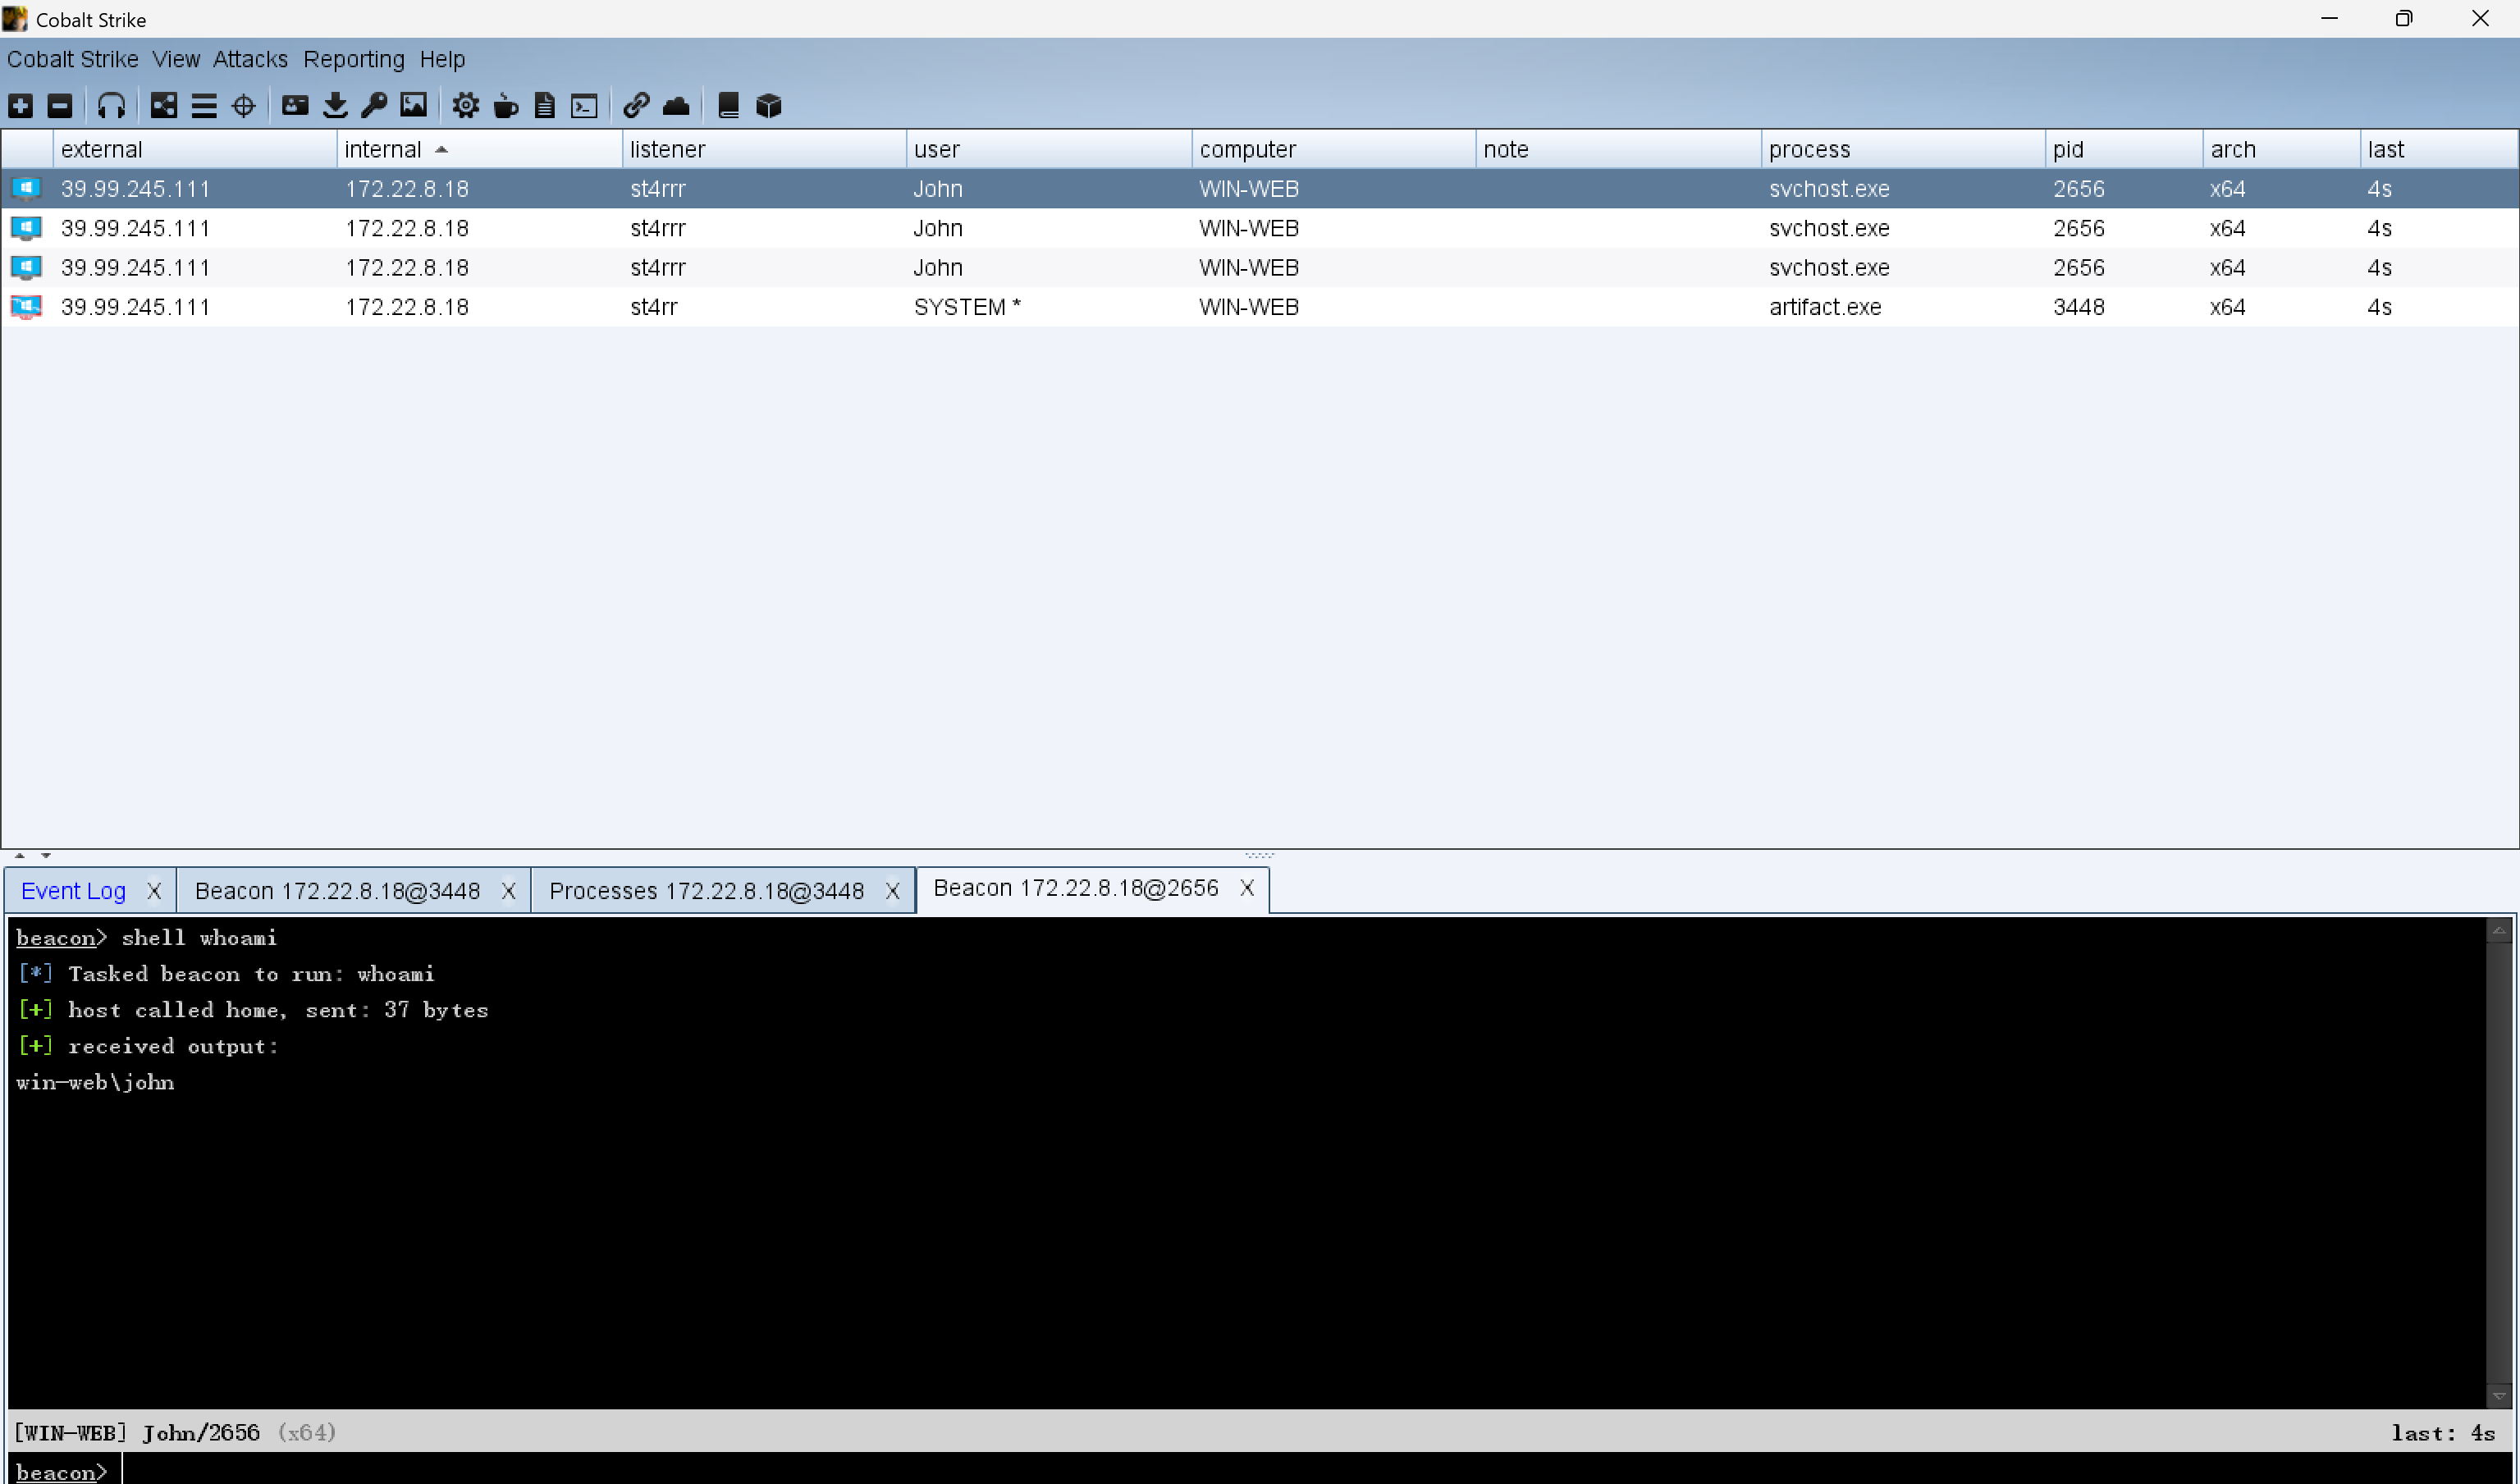The image size is (2520, 1484).
Task: Open the Credentials key icon
Action: click(x=374, y=106)
